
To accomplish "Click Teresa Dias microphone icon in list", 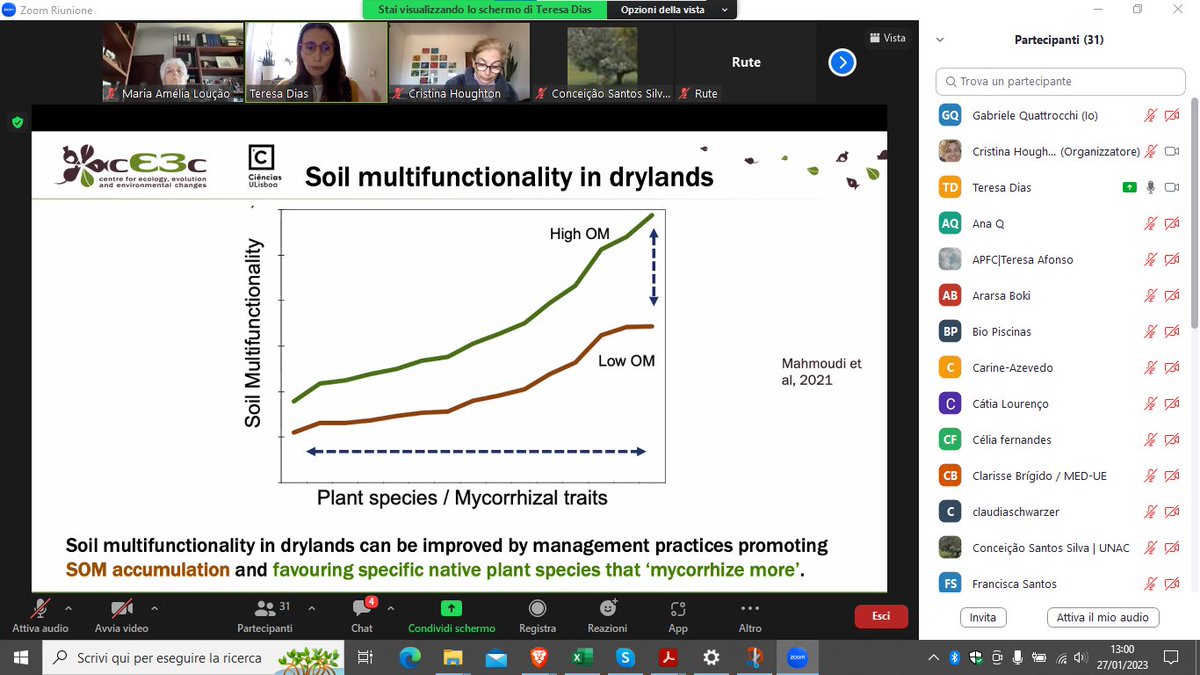I will pos(1151,188).
